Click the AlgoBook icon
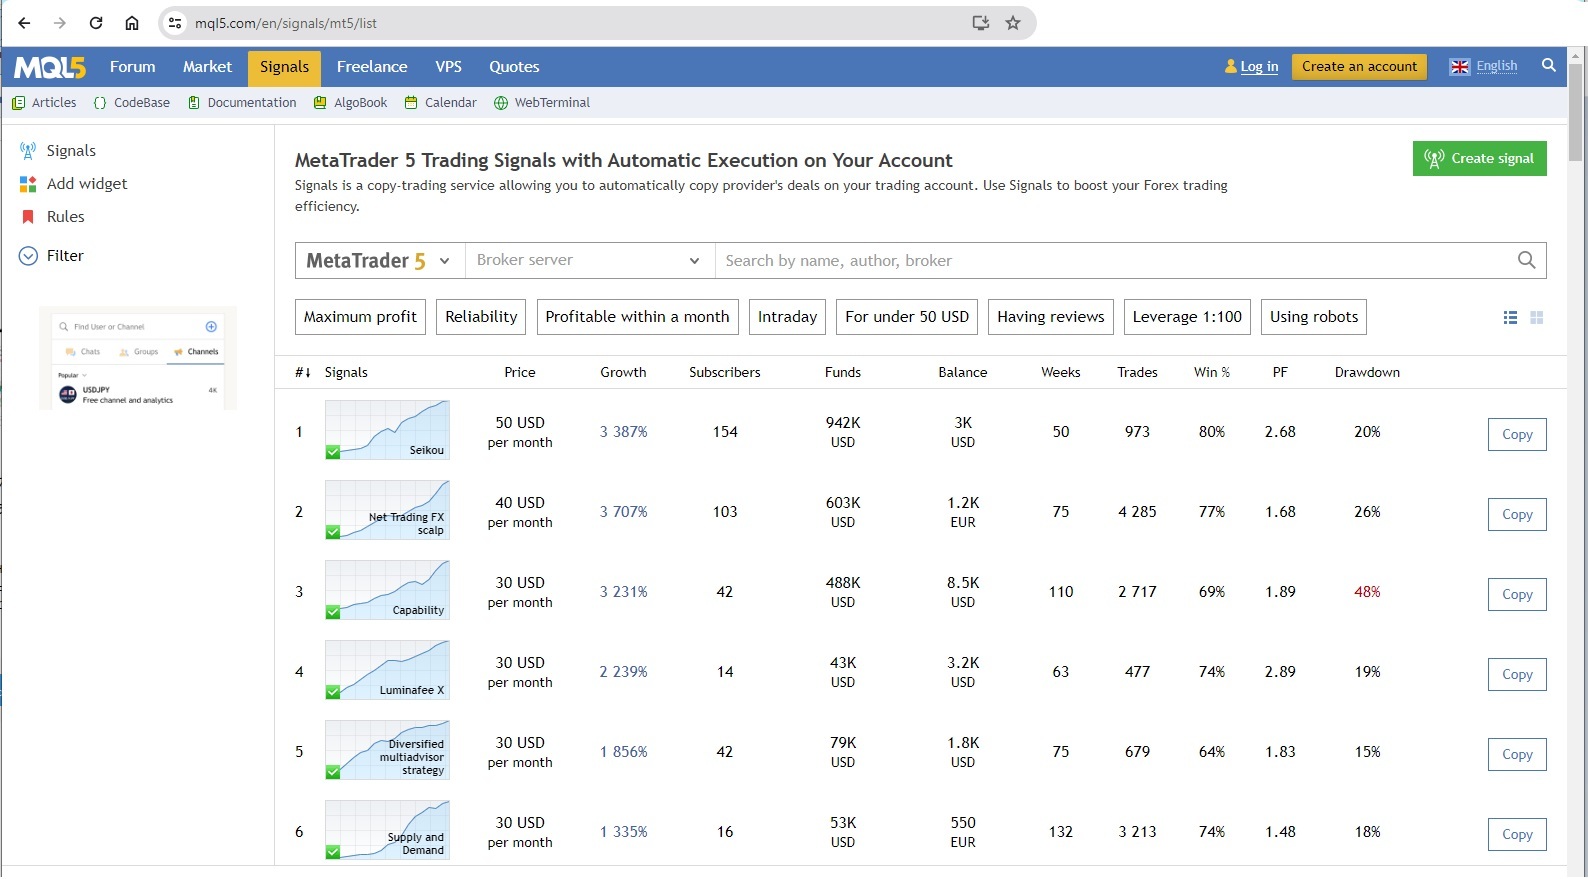Screen dimensions: 1588x879 pyautogui.click(x=320, y=103)
